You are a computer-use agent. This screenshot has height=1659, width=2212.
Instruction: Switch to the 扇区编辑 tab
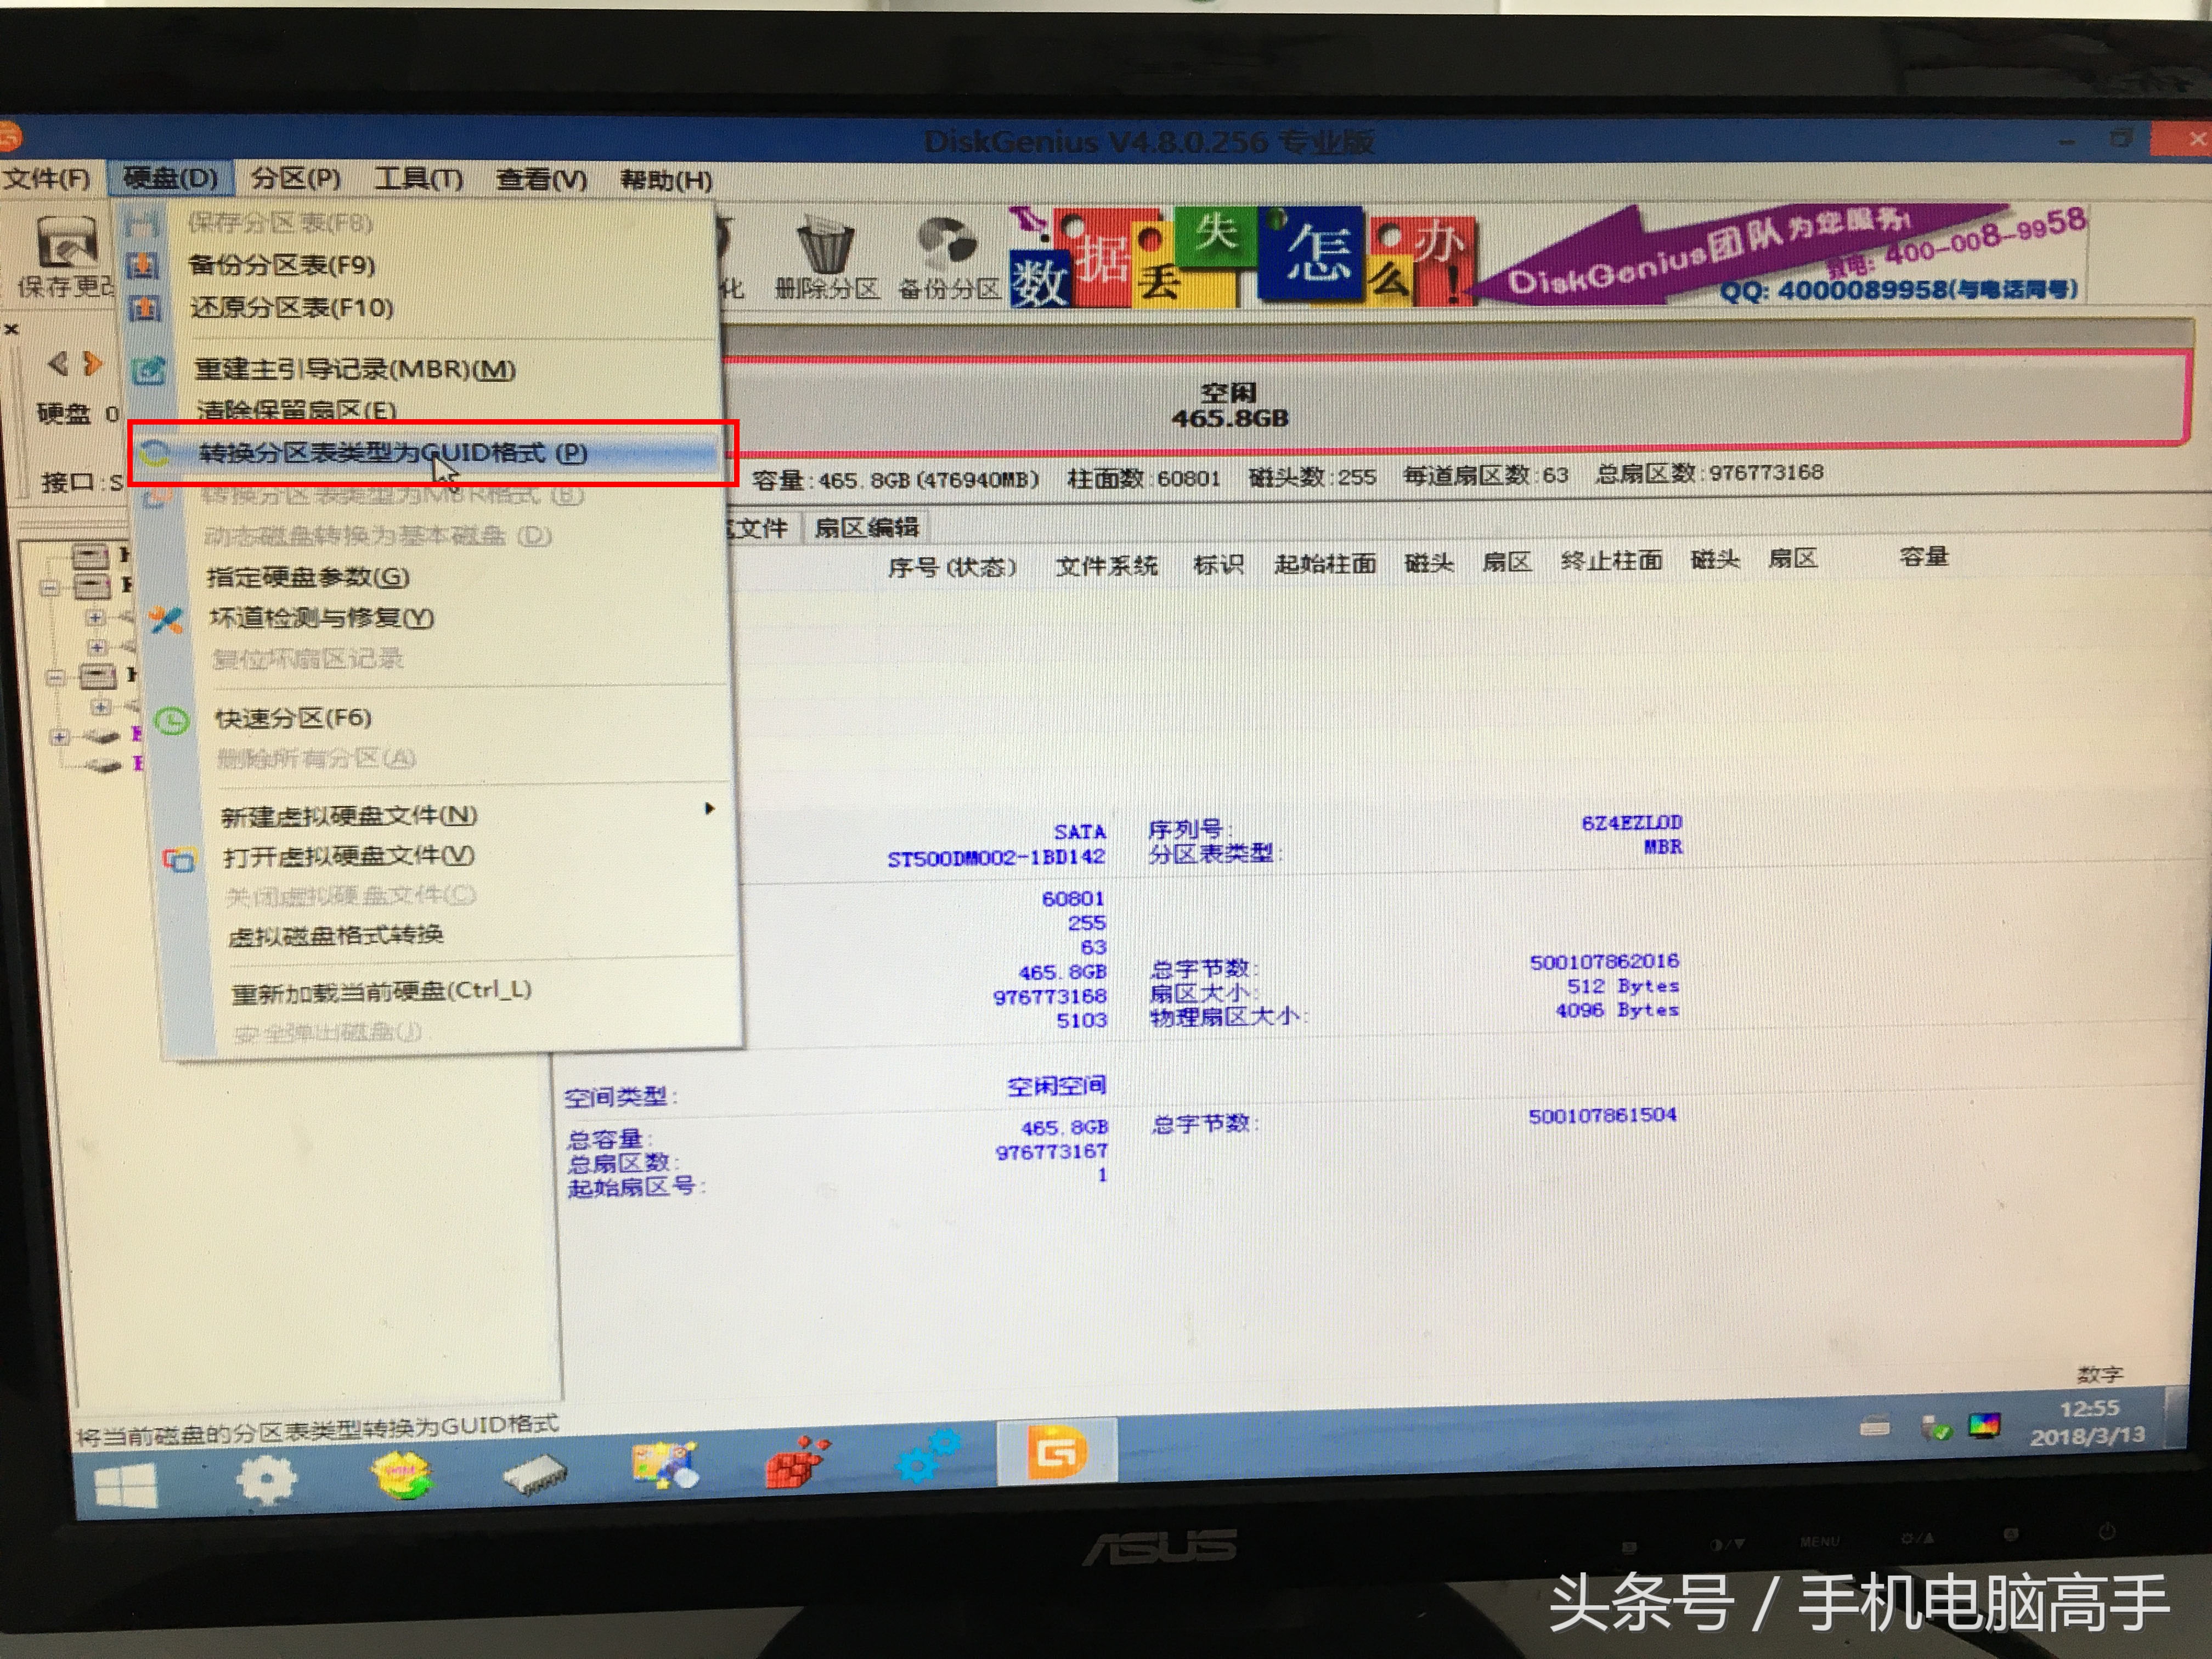pyautogui.click(x=866, y=528)
